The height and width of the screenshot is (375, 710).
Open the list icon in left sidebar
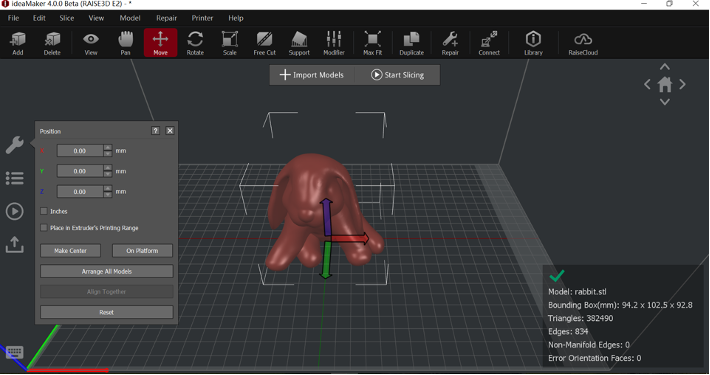14,178
